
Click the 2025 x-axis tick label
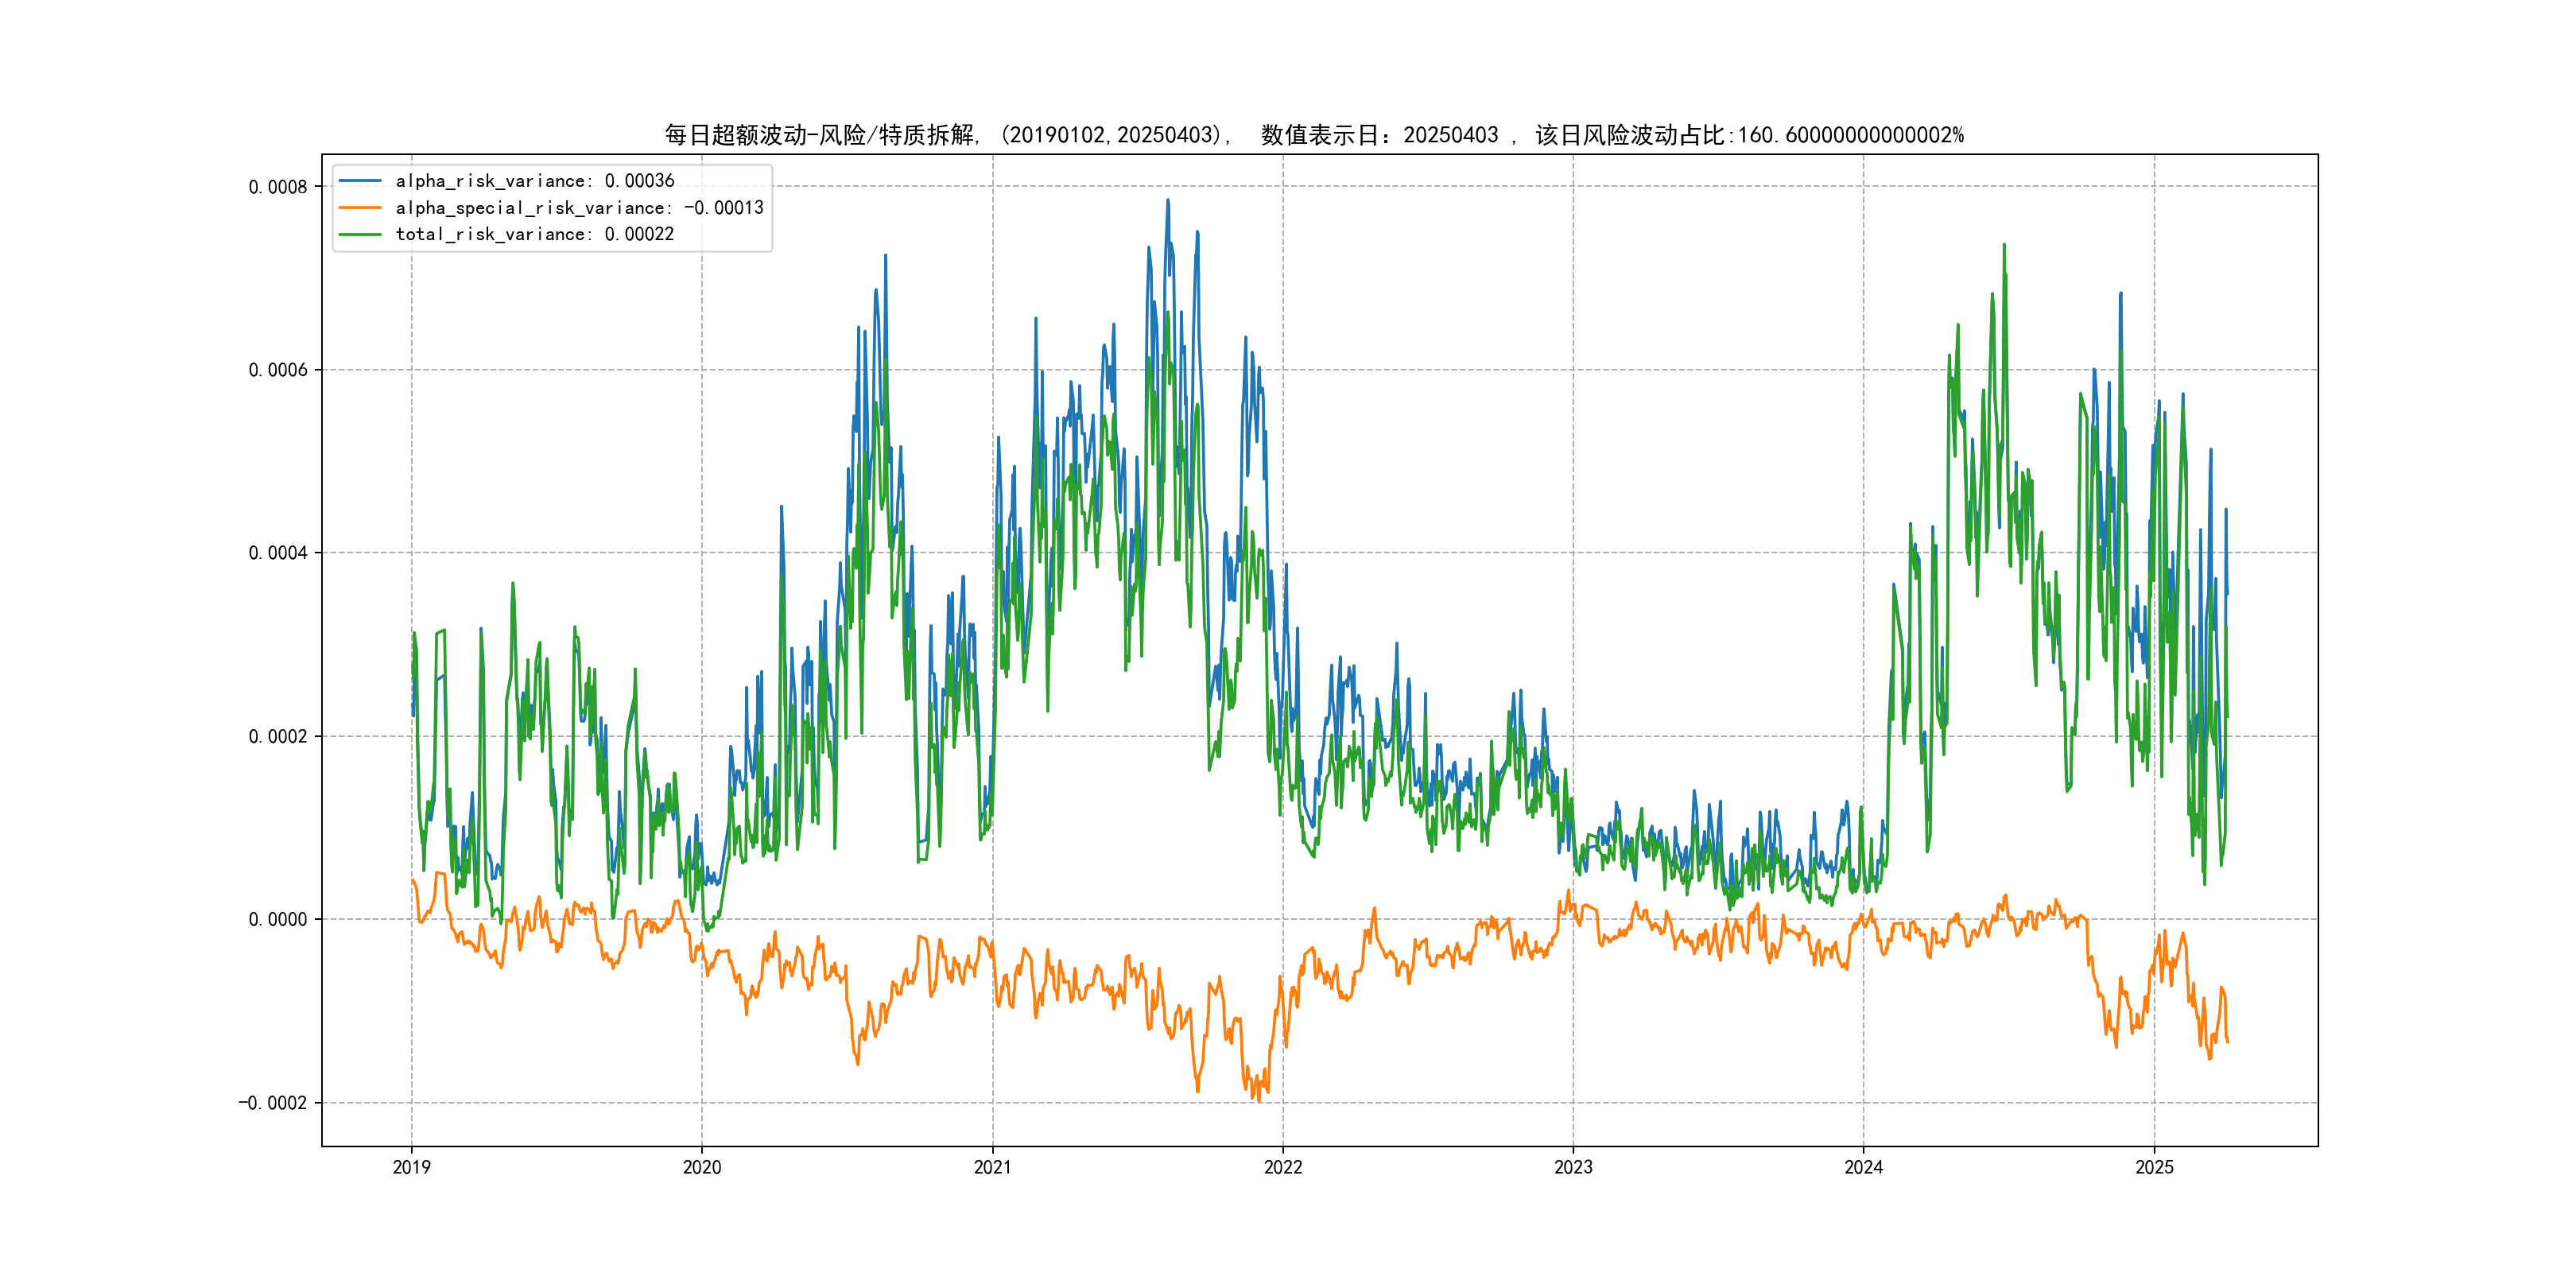[2154, 1167]
